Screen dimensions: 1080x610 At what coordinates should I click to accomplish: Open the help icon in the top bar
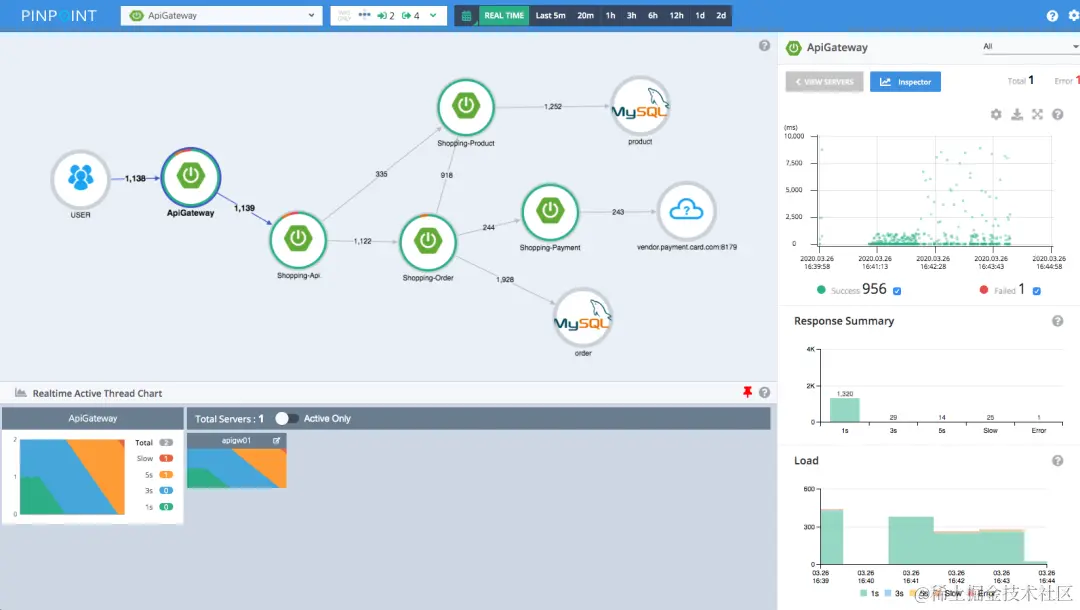pyautogui.click(x=1052, y=16)
